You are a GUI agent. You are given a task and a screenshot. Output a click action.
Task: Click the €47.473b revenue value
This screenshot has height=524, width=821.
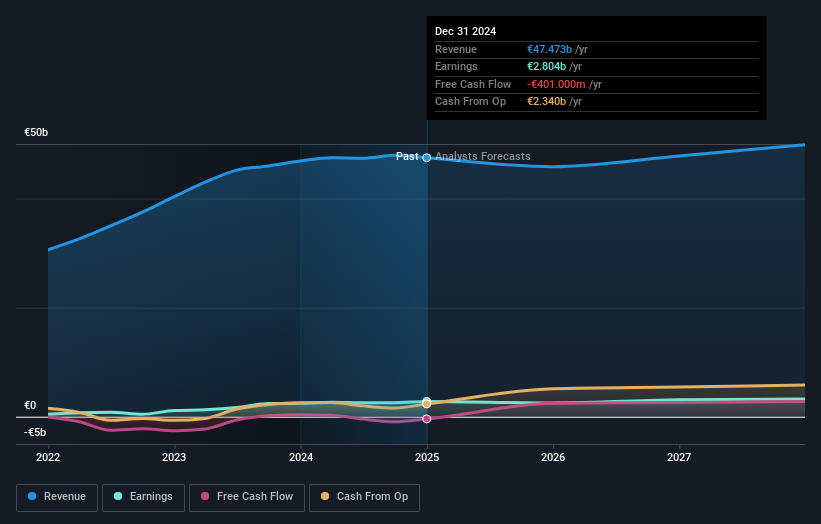pos(549,49)
